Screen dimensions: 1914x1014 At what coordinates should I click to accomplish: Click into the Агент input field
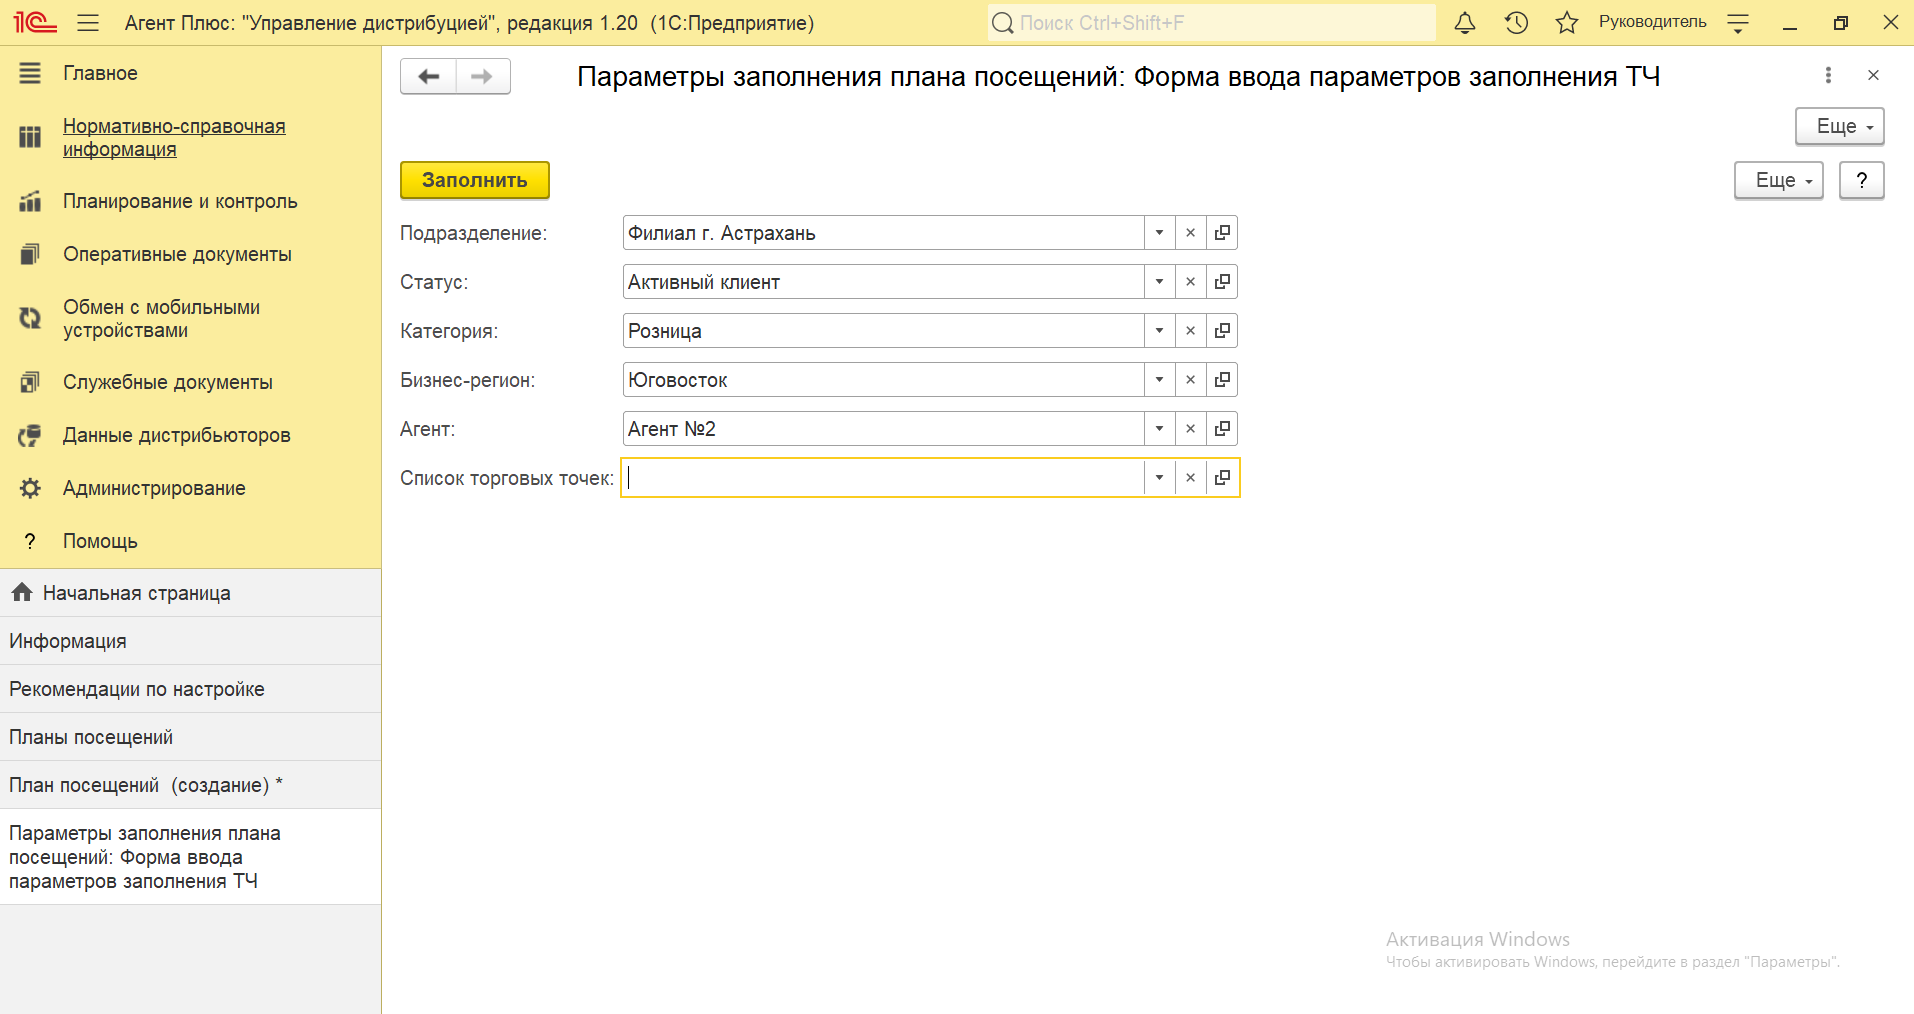(x=883, y=429)
